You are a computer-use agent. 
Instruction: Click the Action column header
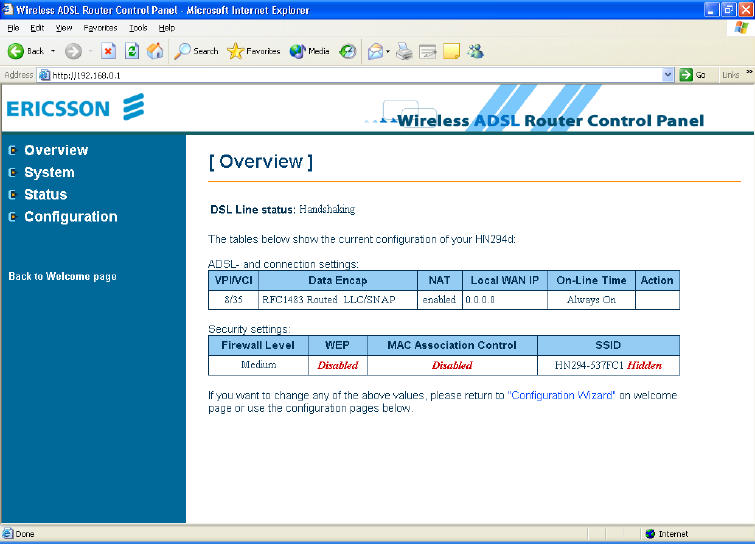[x=657, y=280]
